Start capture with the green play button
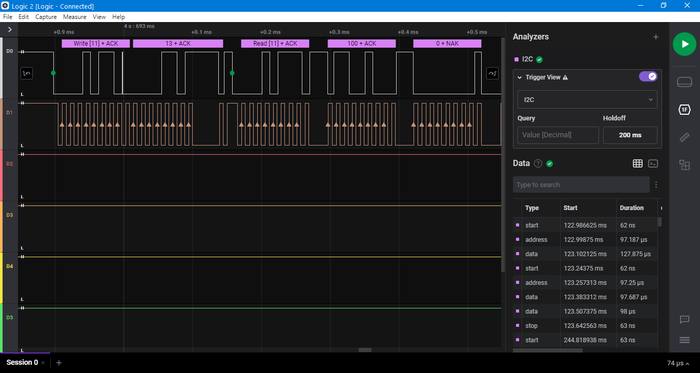This screenshot has height=373, width=700. click(x=684, y=44)
